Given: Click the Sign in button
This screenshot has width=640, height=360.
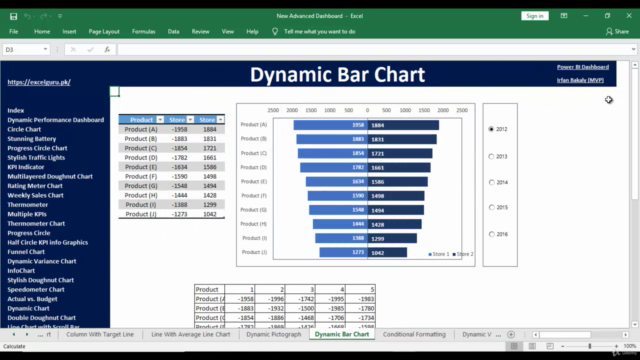Looking at the screenshot, I should point(535,16).
